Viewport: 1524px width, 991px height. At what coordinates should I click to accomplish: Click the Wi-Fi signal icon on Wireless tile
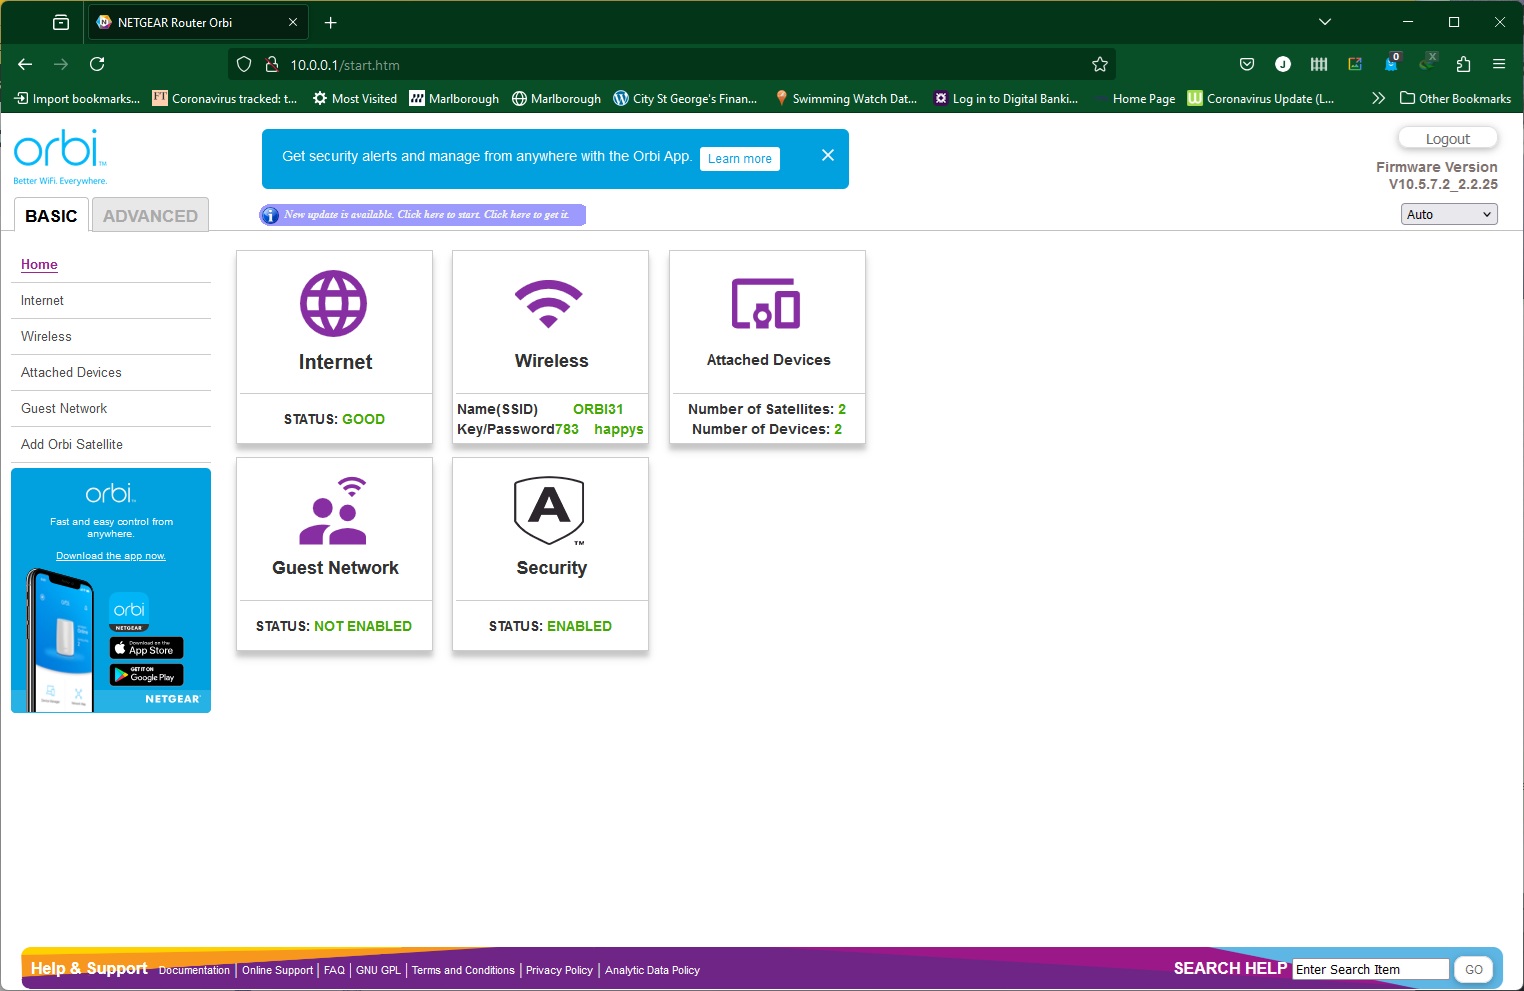(548, 304)
